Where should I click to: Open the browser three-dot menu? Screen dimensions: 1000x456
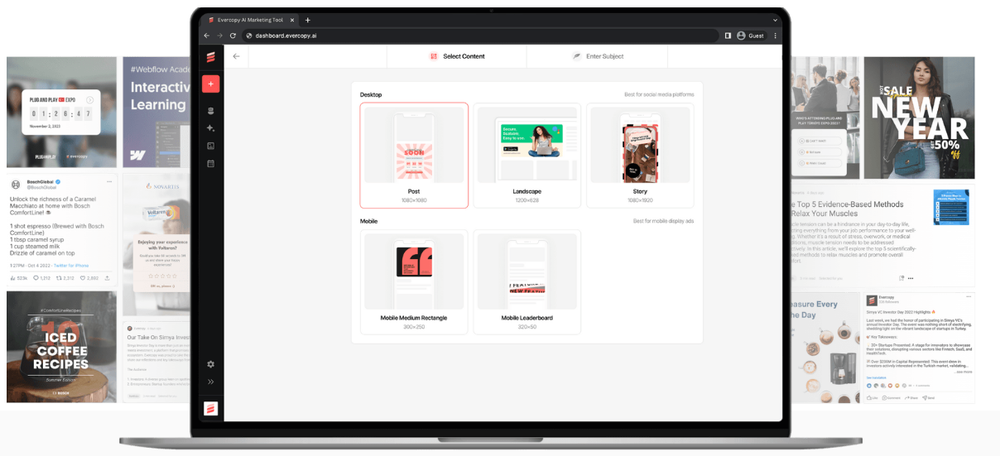click(776, 36)
